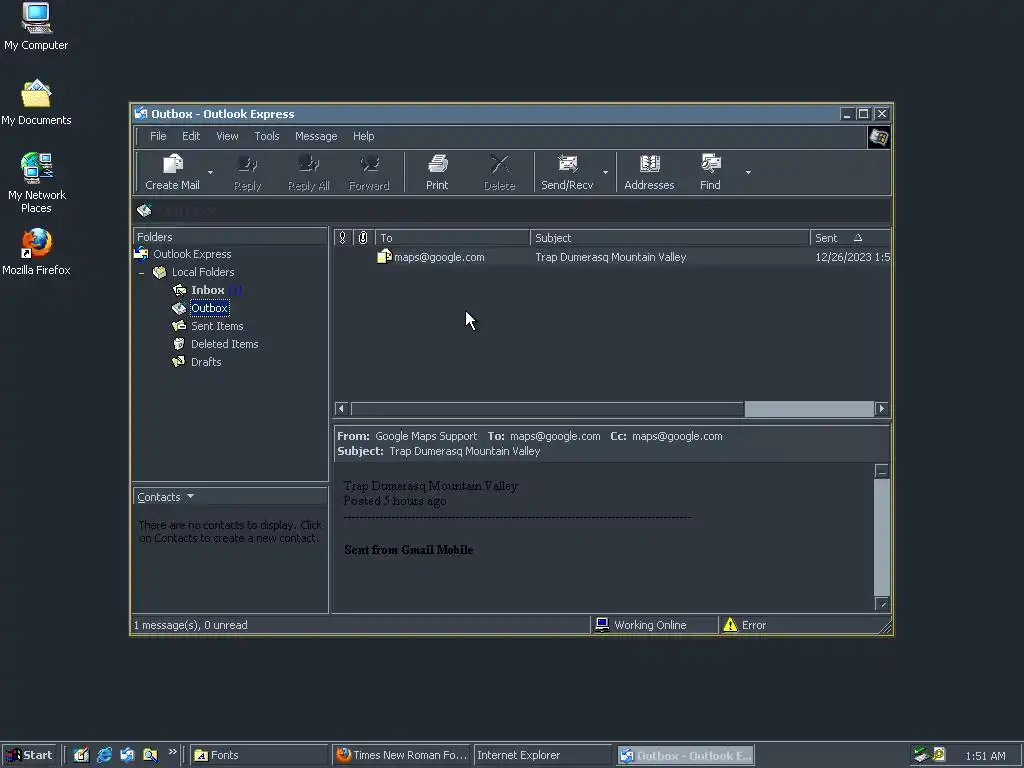Screen dimensions: 1024x768
Task: Open the Inbox folder
Action: point(208,290)
